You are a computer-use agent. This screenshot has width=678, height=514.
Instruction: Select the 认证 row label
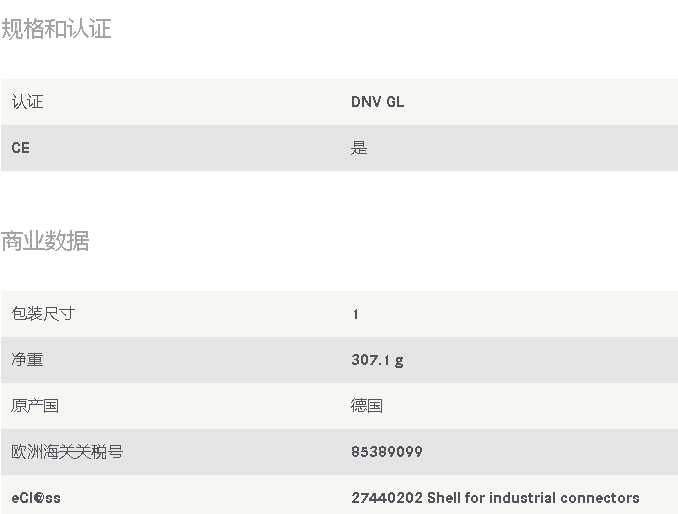coord(27,102)
